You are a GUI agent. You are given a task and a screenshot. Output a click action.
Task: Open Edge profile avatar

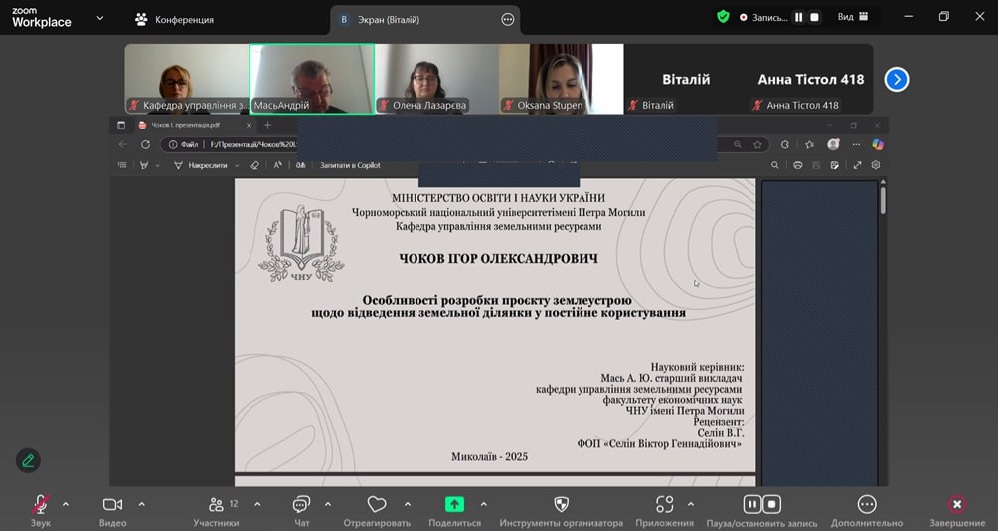[x=833, y=145]
